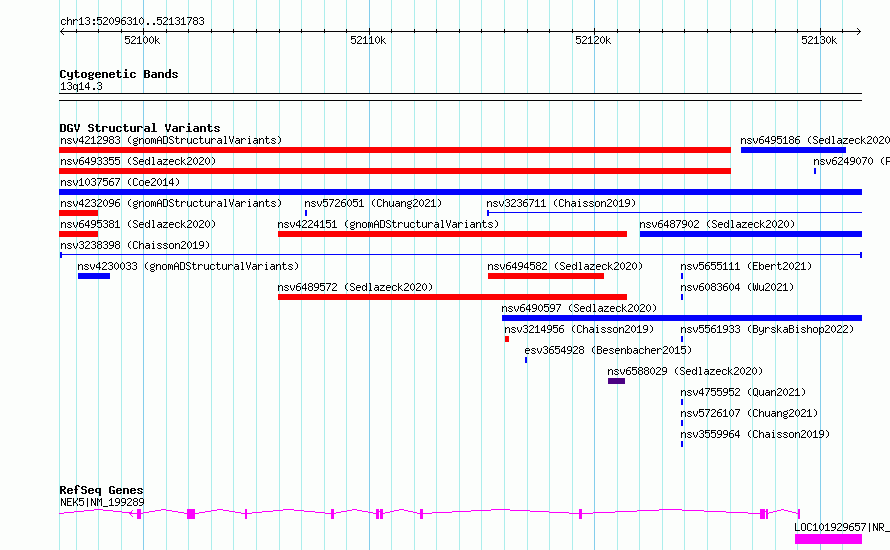Click the nsv6495186 variant label
This screenshot has height=550, width=890.
pos(815,140)
